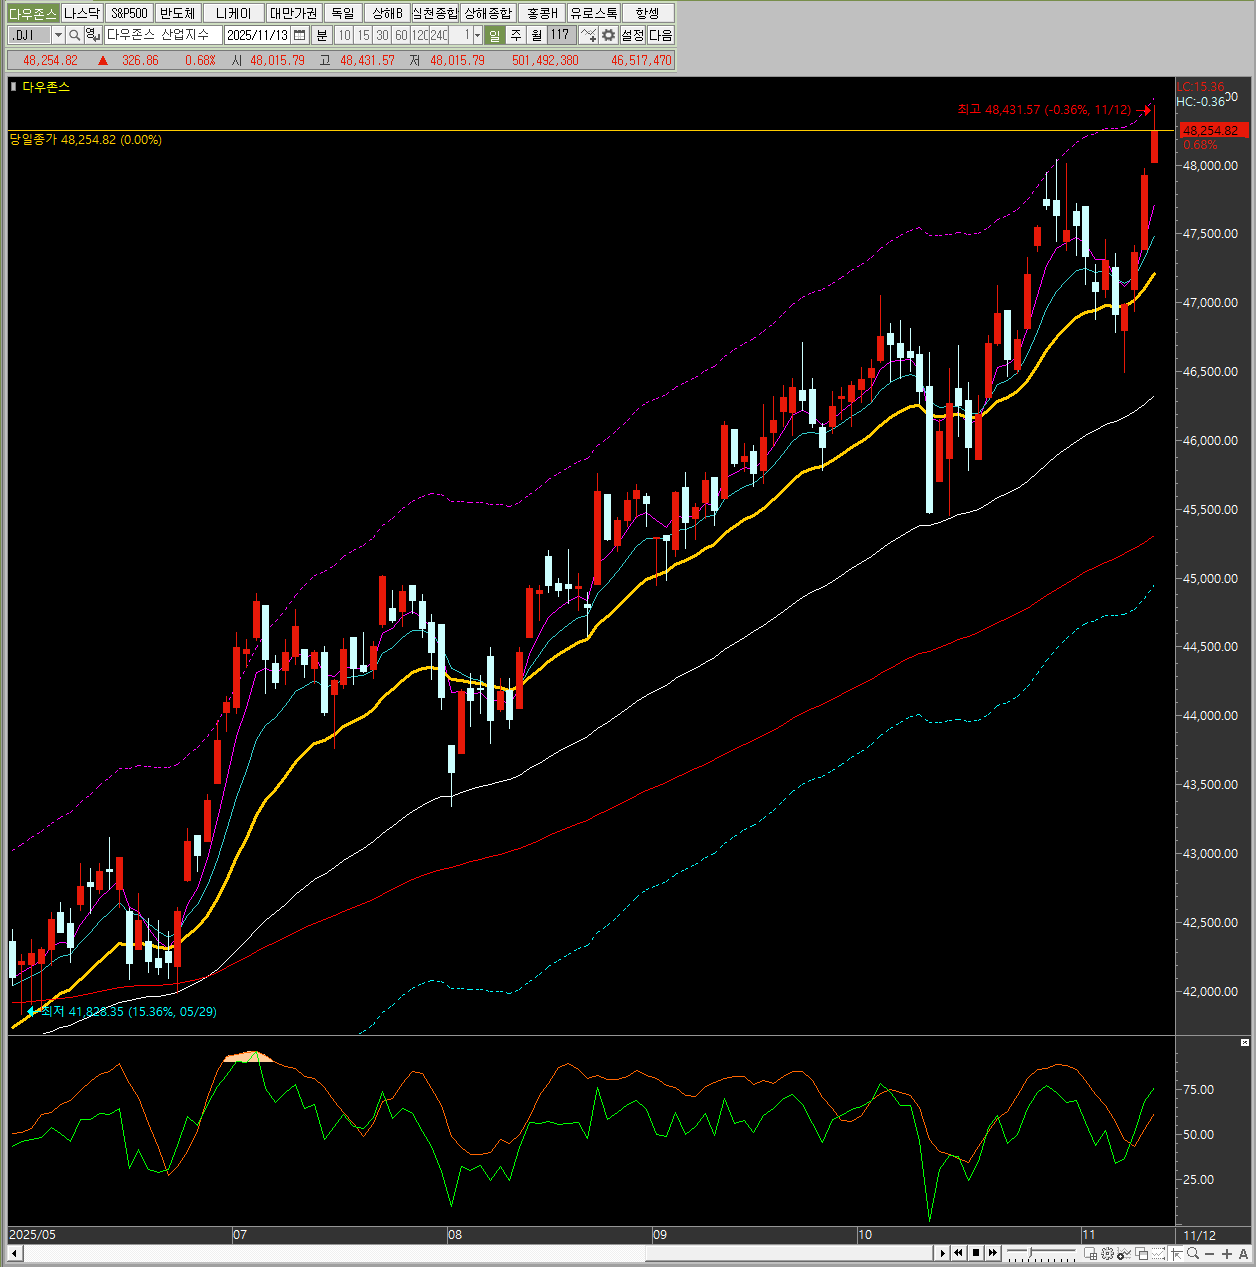Click the 117 bar count field
The image size is (1256, 1267).
click(x=561, y=35)
